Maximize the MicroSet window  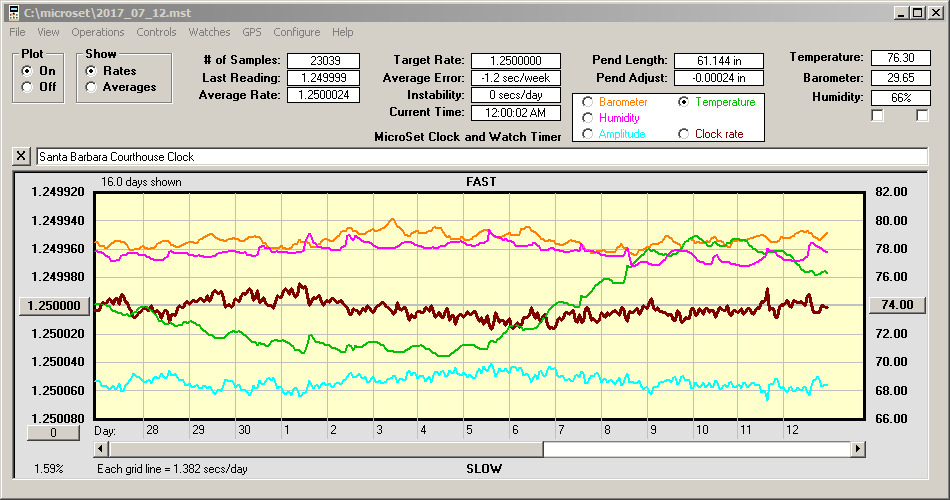[917, 13]
